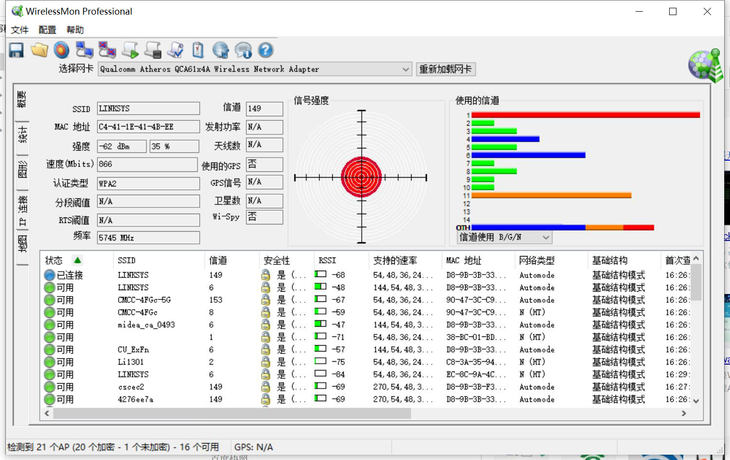Open the yellow folder toolbar icon
This screenshot has width=730, height=460.
(40, 50)
